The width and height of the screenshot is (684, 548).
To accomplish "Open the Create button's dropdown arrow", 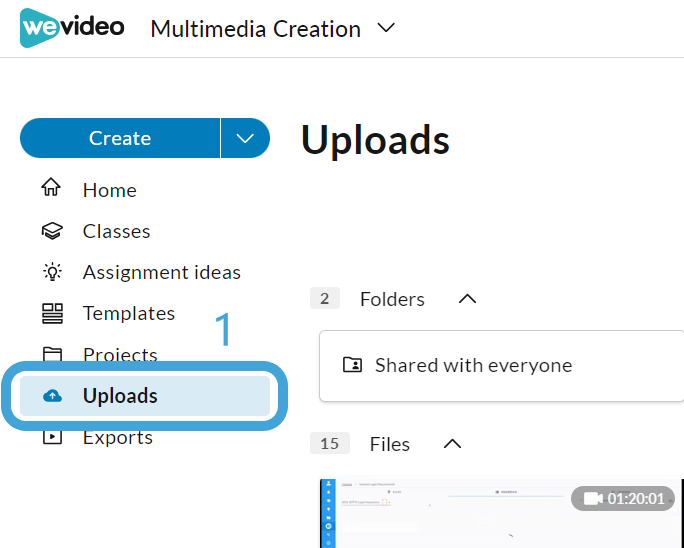I will coord(245,138).
